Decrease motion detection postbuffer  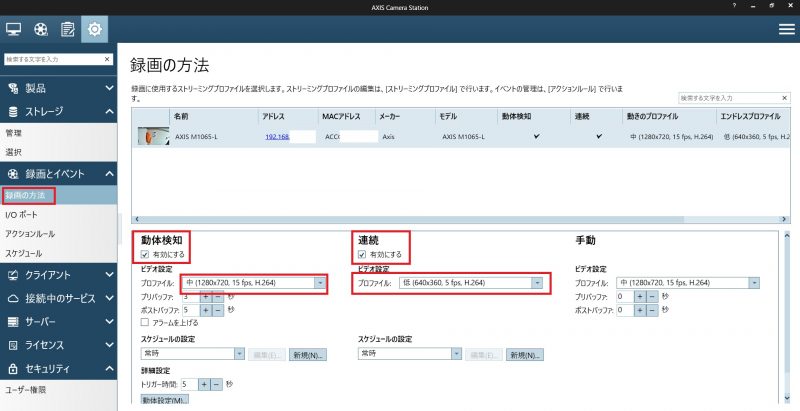[218, 310]
